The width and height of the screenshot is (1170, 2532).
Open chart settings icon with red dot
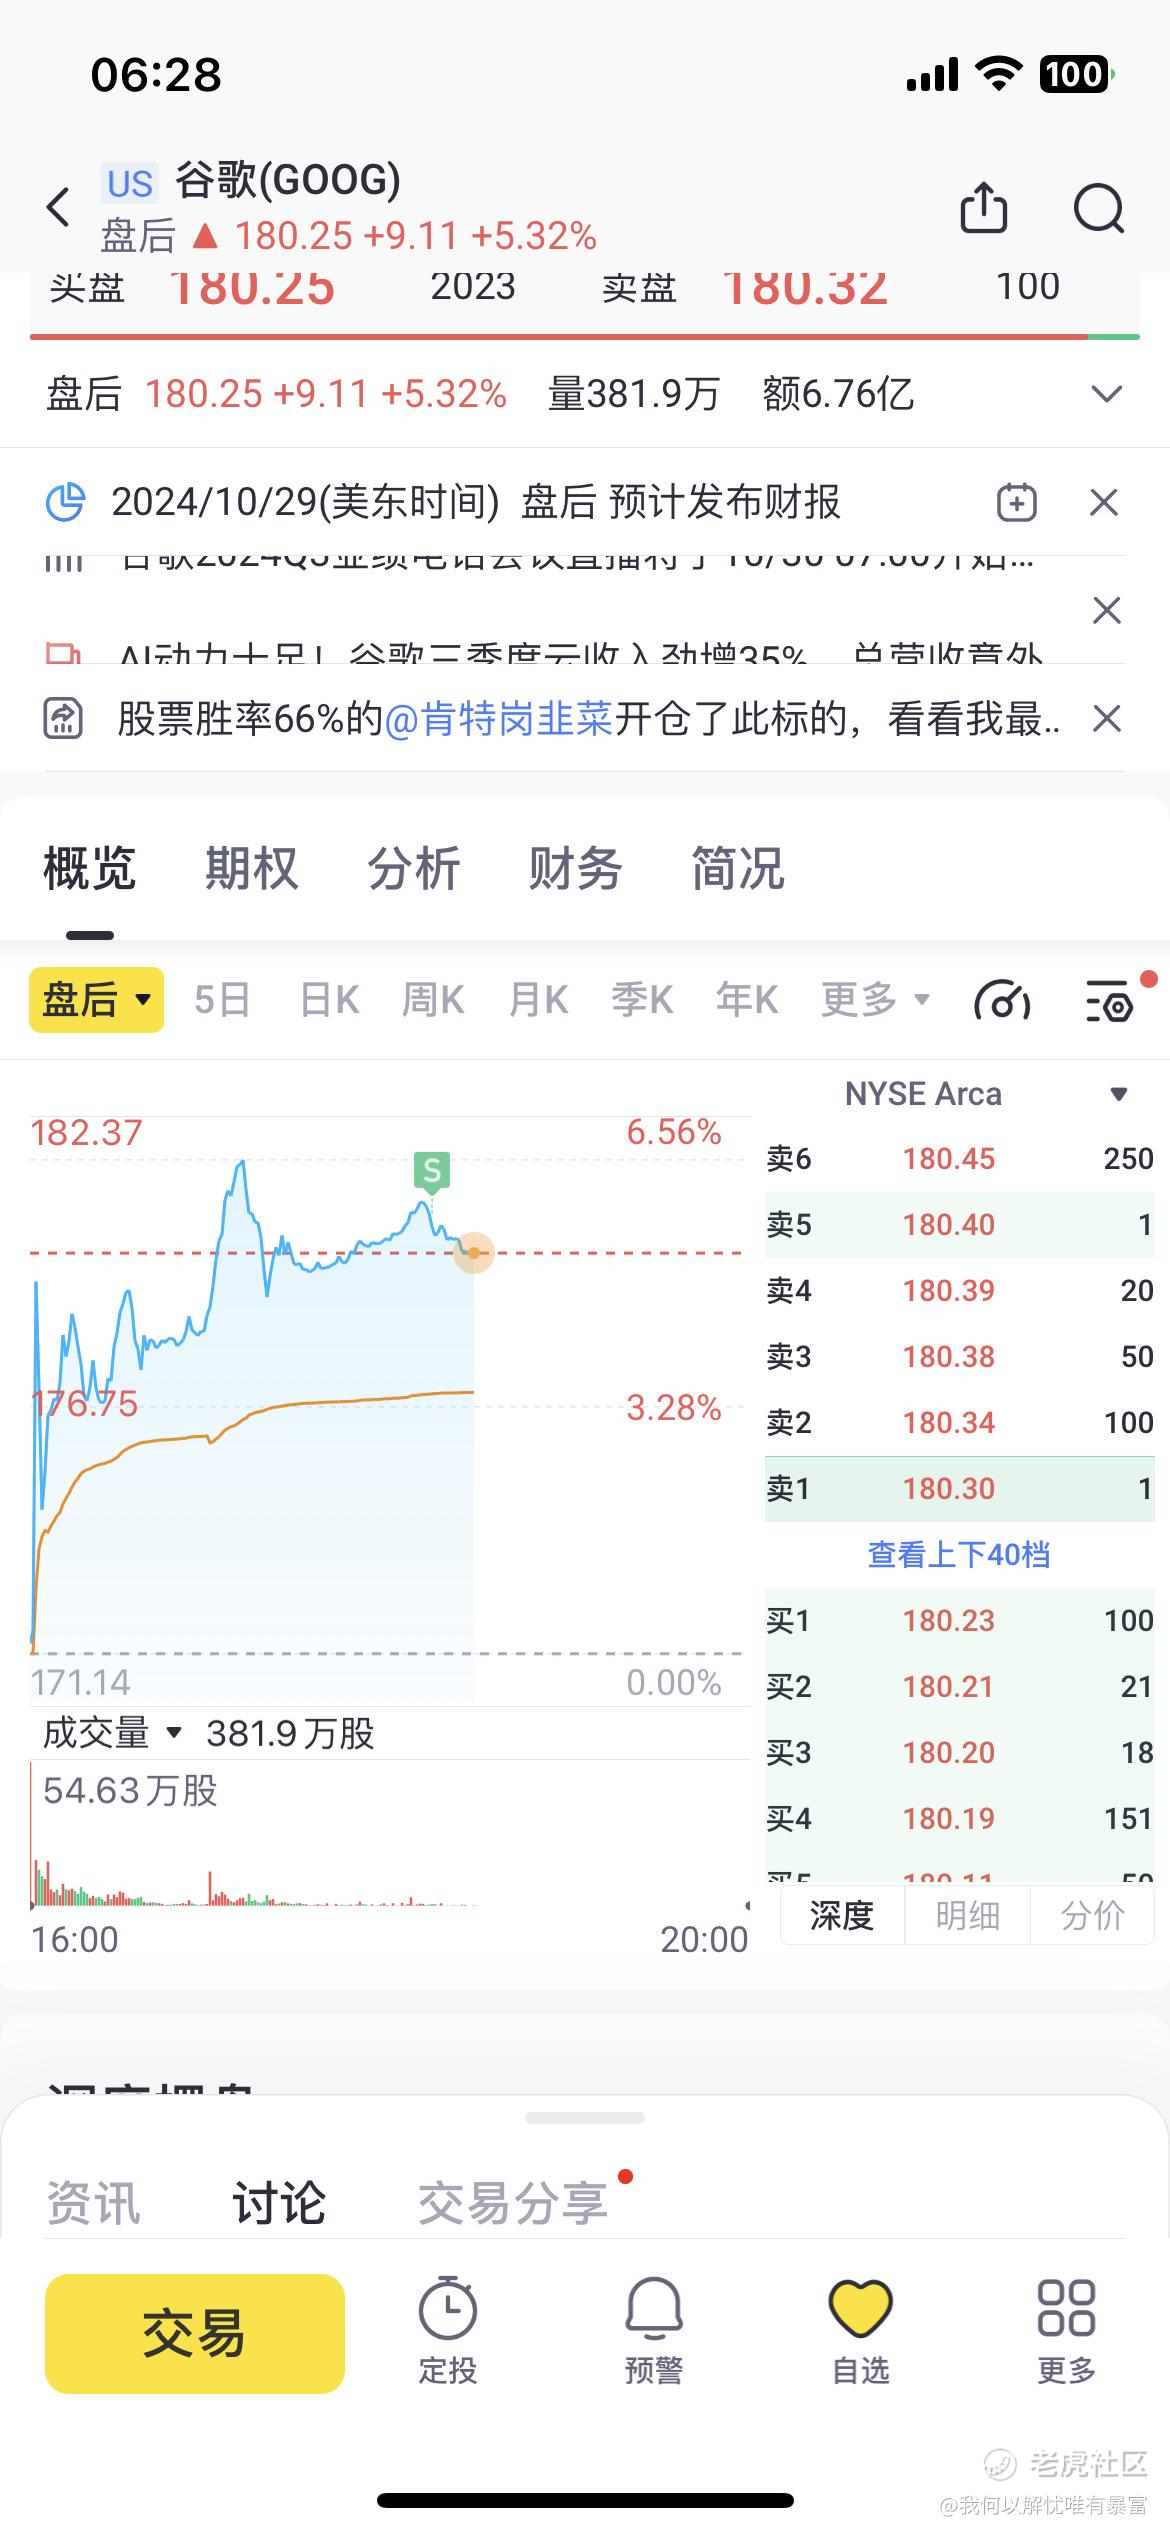coord(1110,1000)
